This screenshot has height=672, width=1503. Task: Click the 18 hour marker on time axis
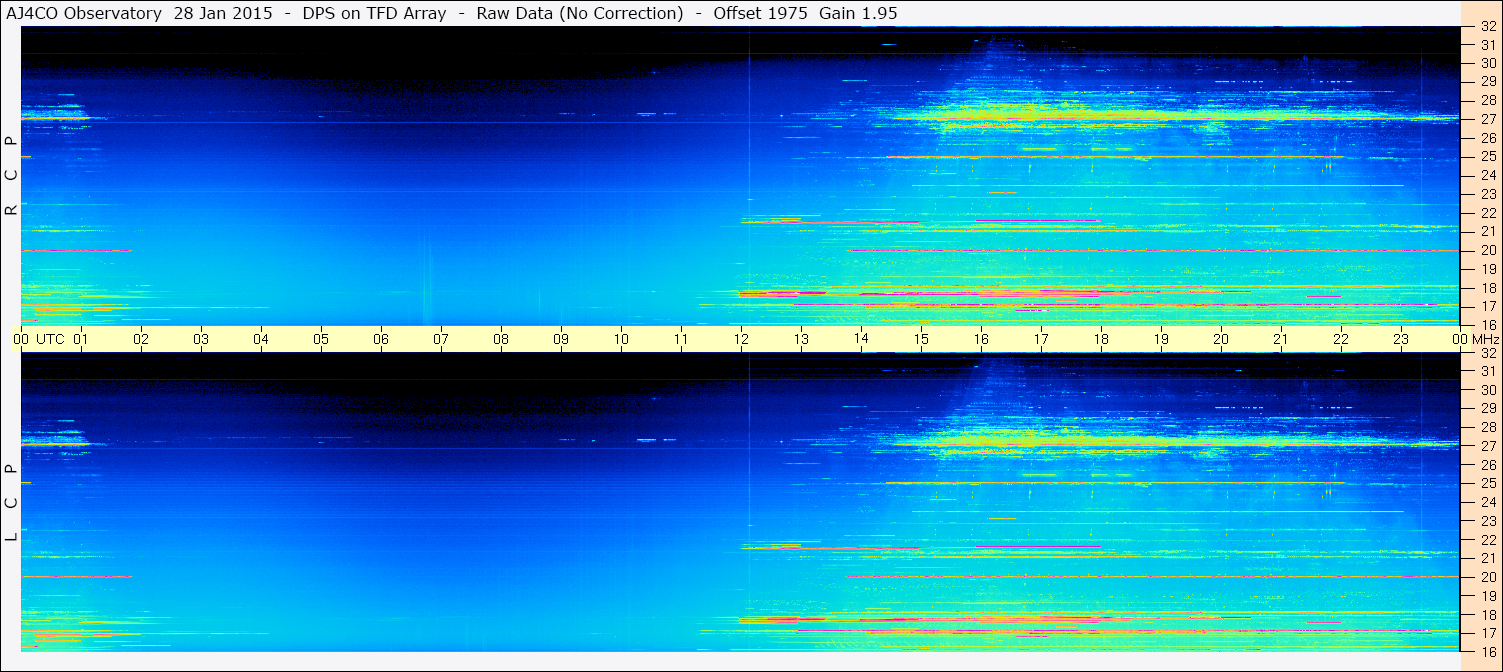tap(1101, 339)
